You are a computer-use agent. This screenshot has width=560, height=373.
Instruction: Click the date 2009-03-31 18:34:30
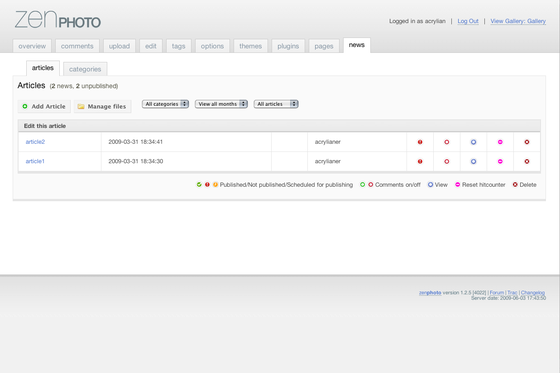(x=136, y=161)
